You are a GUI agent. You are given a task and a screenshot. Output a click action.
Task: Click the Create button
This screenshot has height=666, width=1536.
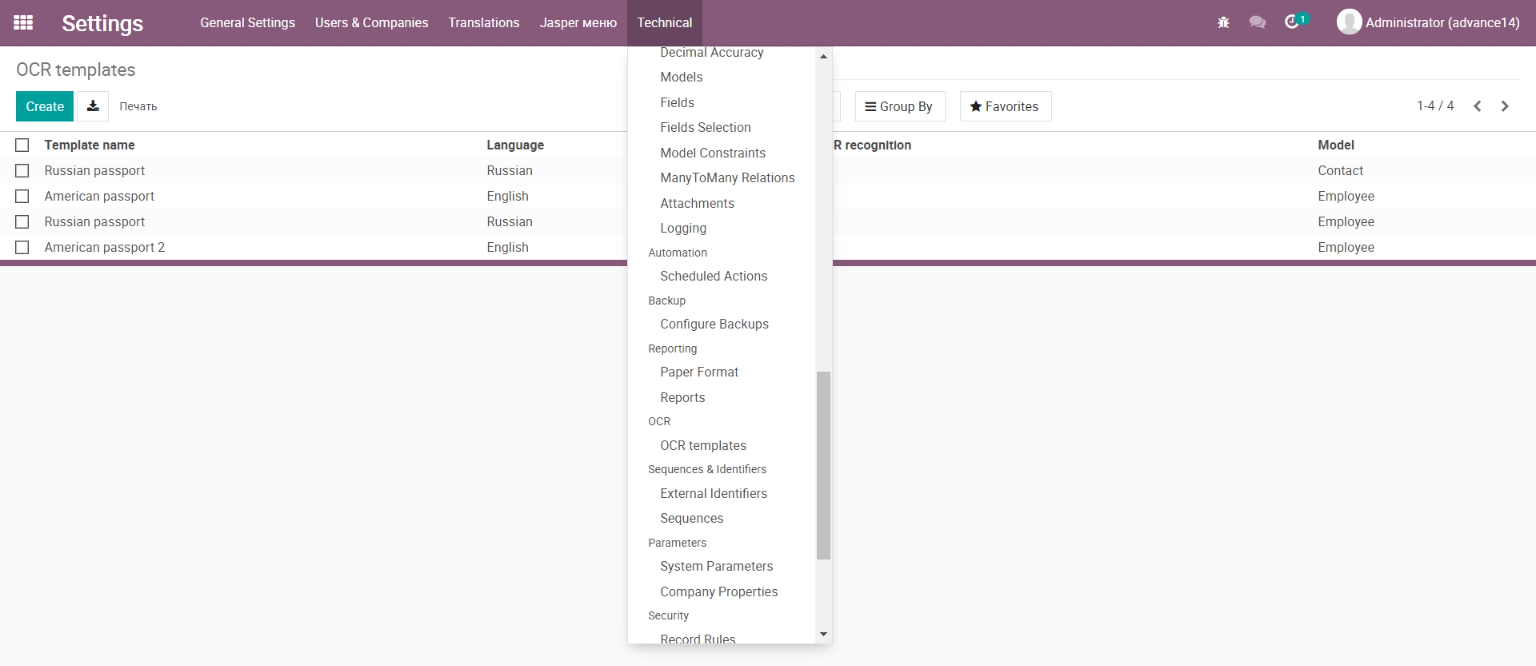[45, 106]
